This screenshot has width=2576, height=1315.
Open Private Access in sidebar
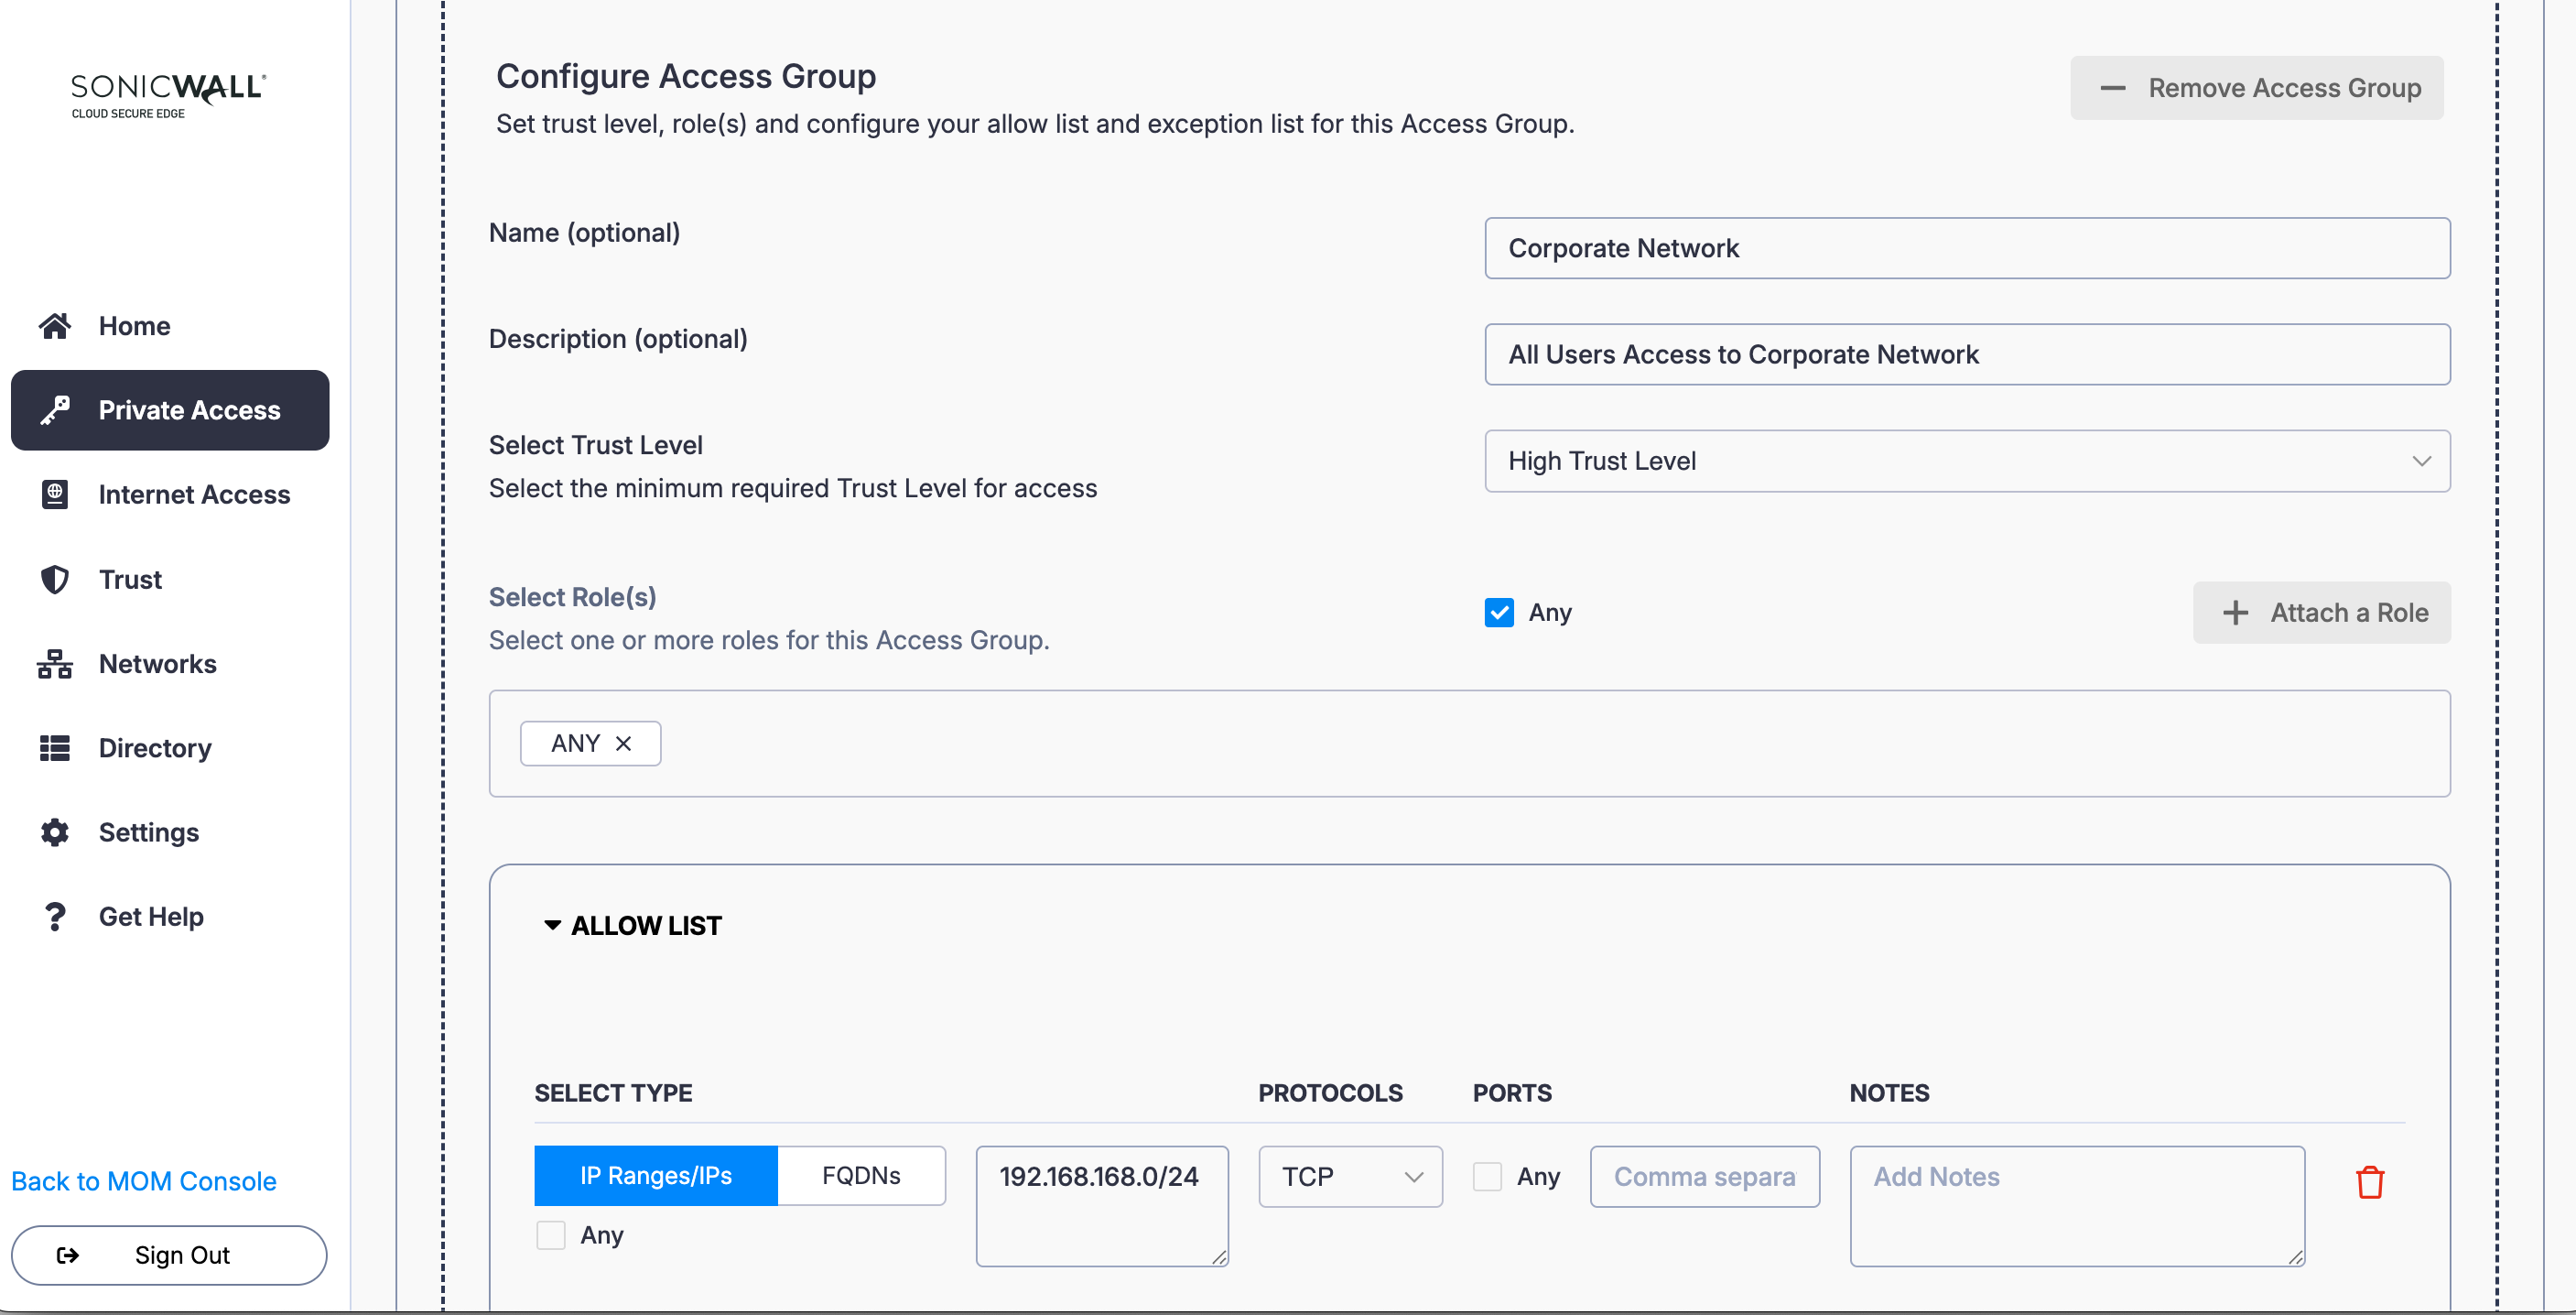pos(170,410)
